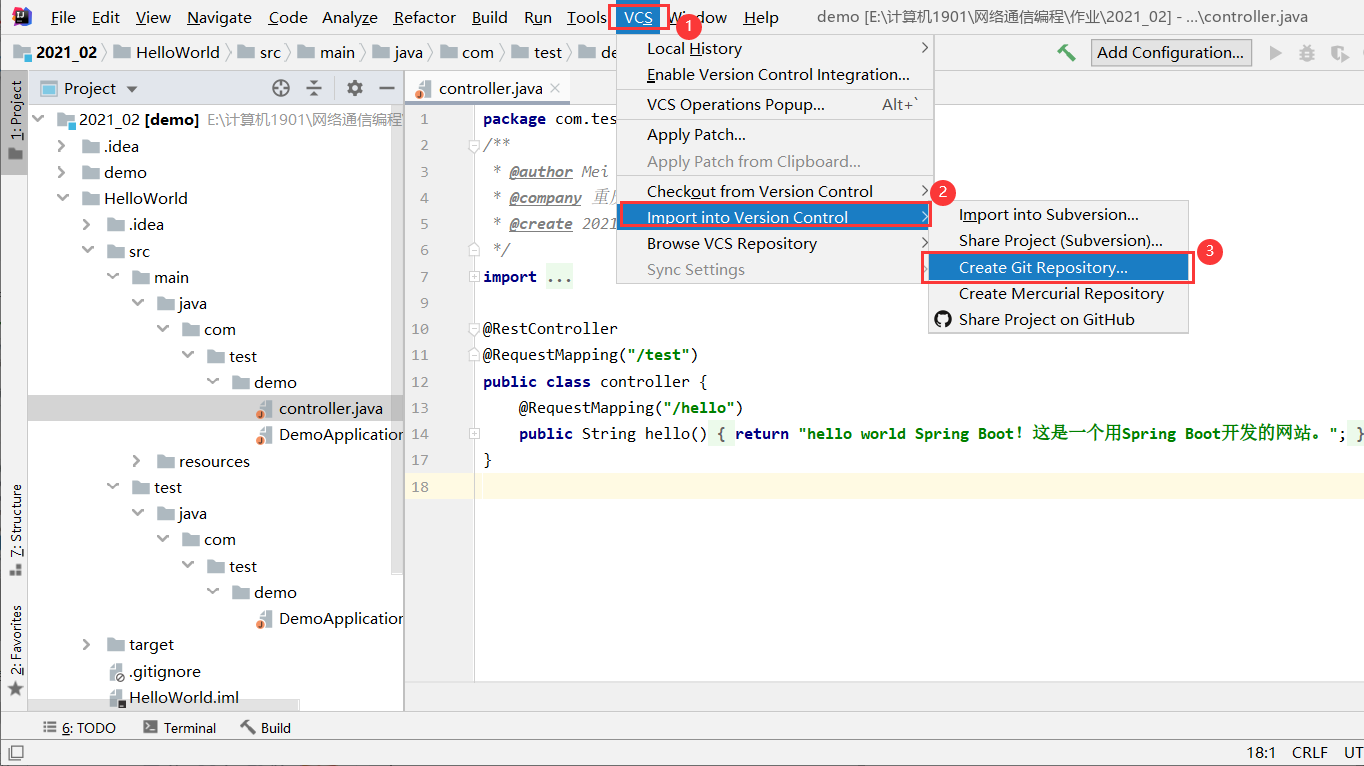The width and height of the screenshot is (1364, 766).
Task: Select the controller.java file icon in tree
Action: [x=265, y=409]
